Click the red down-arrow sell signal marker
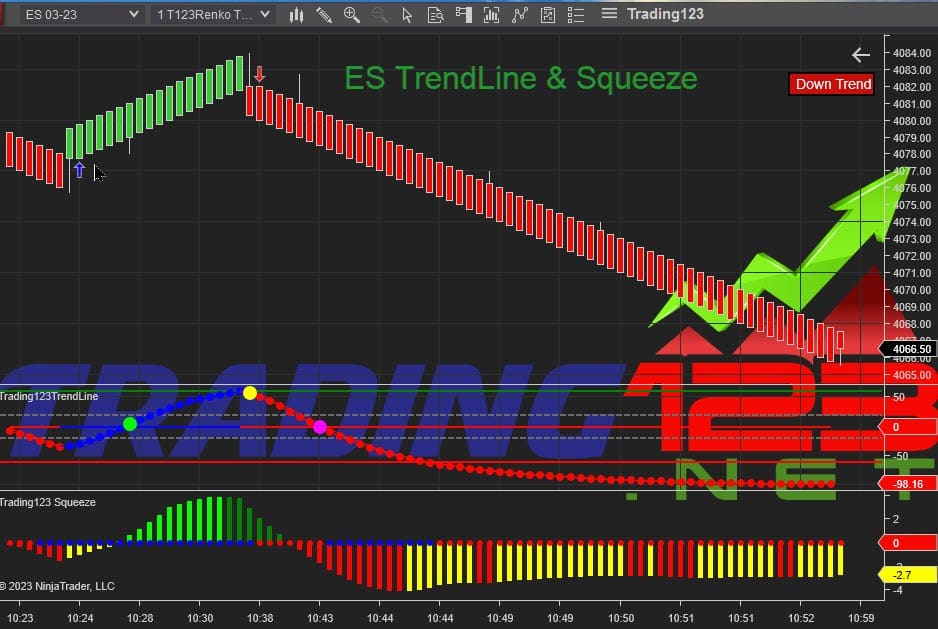The image size is (938, 629). pyautogui.click(x=259, y=74)
